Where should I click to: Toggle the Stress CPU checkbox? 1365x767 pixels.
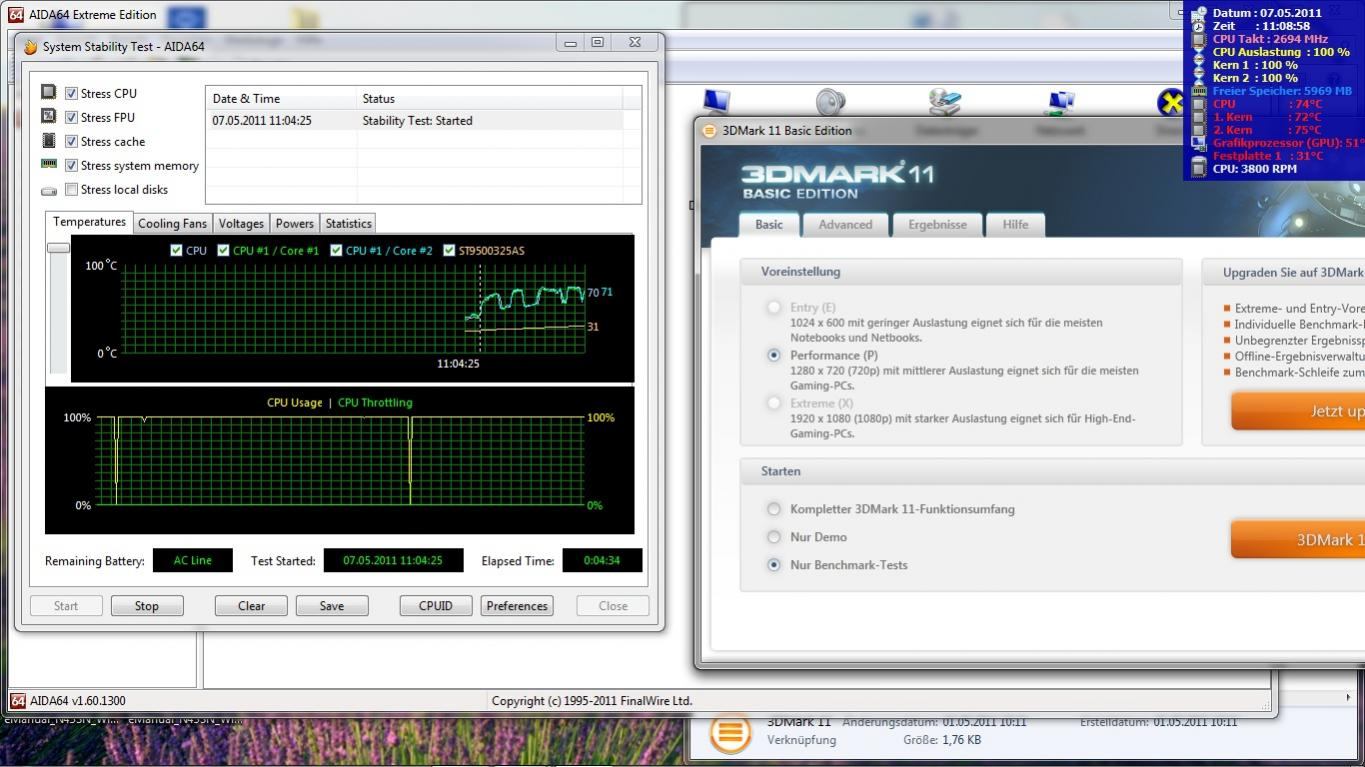click(71, 93)
